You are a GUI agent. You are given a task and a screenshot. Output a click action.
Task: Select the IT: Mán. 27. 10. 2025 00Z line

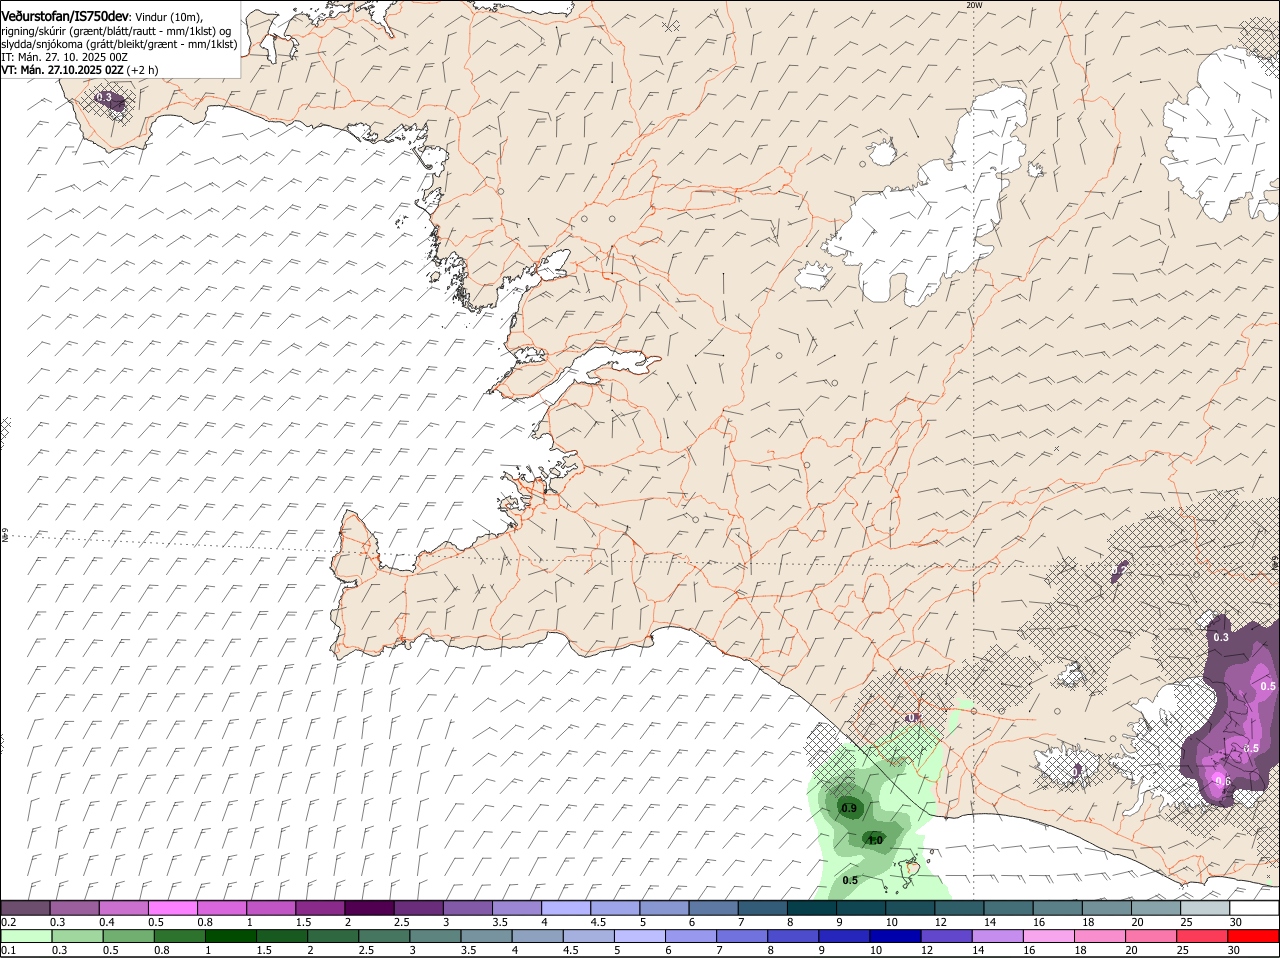click(64, 57)
